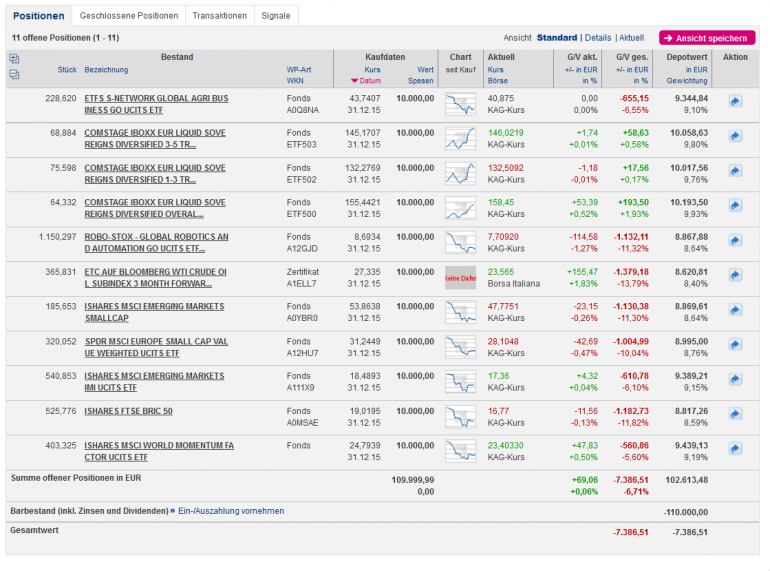Switch view to Details
Screen dimensions: 770x571
pos(597,38)
